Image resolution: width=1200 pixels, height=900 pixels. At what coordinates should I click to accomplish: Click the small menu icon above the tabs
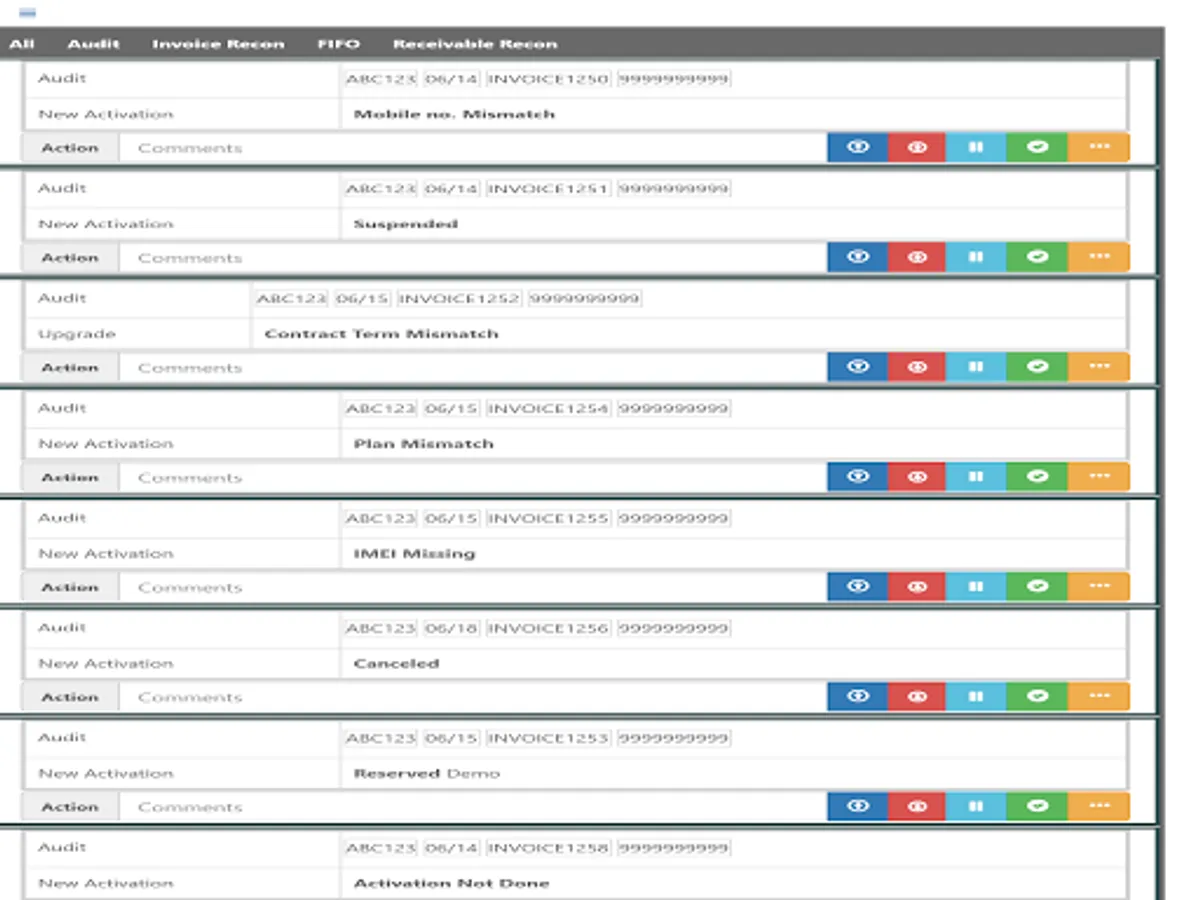(27, 13)
